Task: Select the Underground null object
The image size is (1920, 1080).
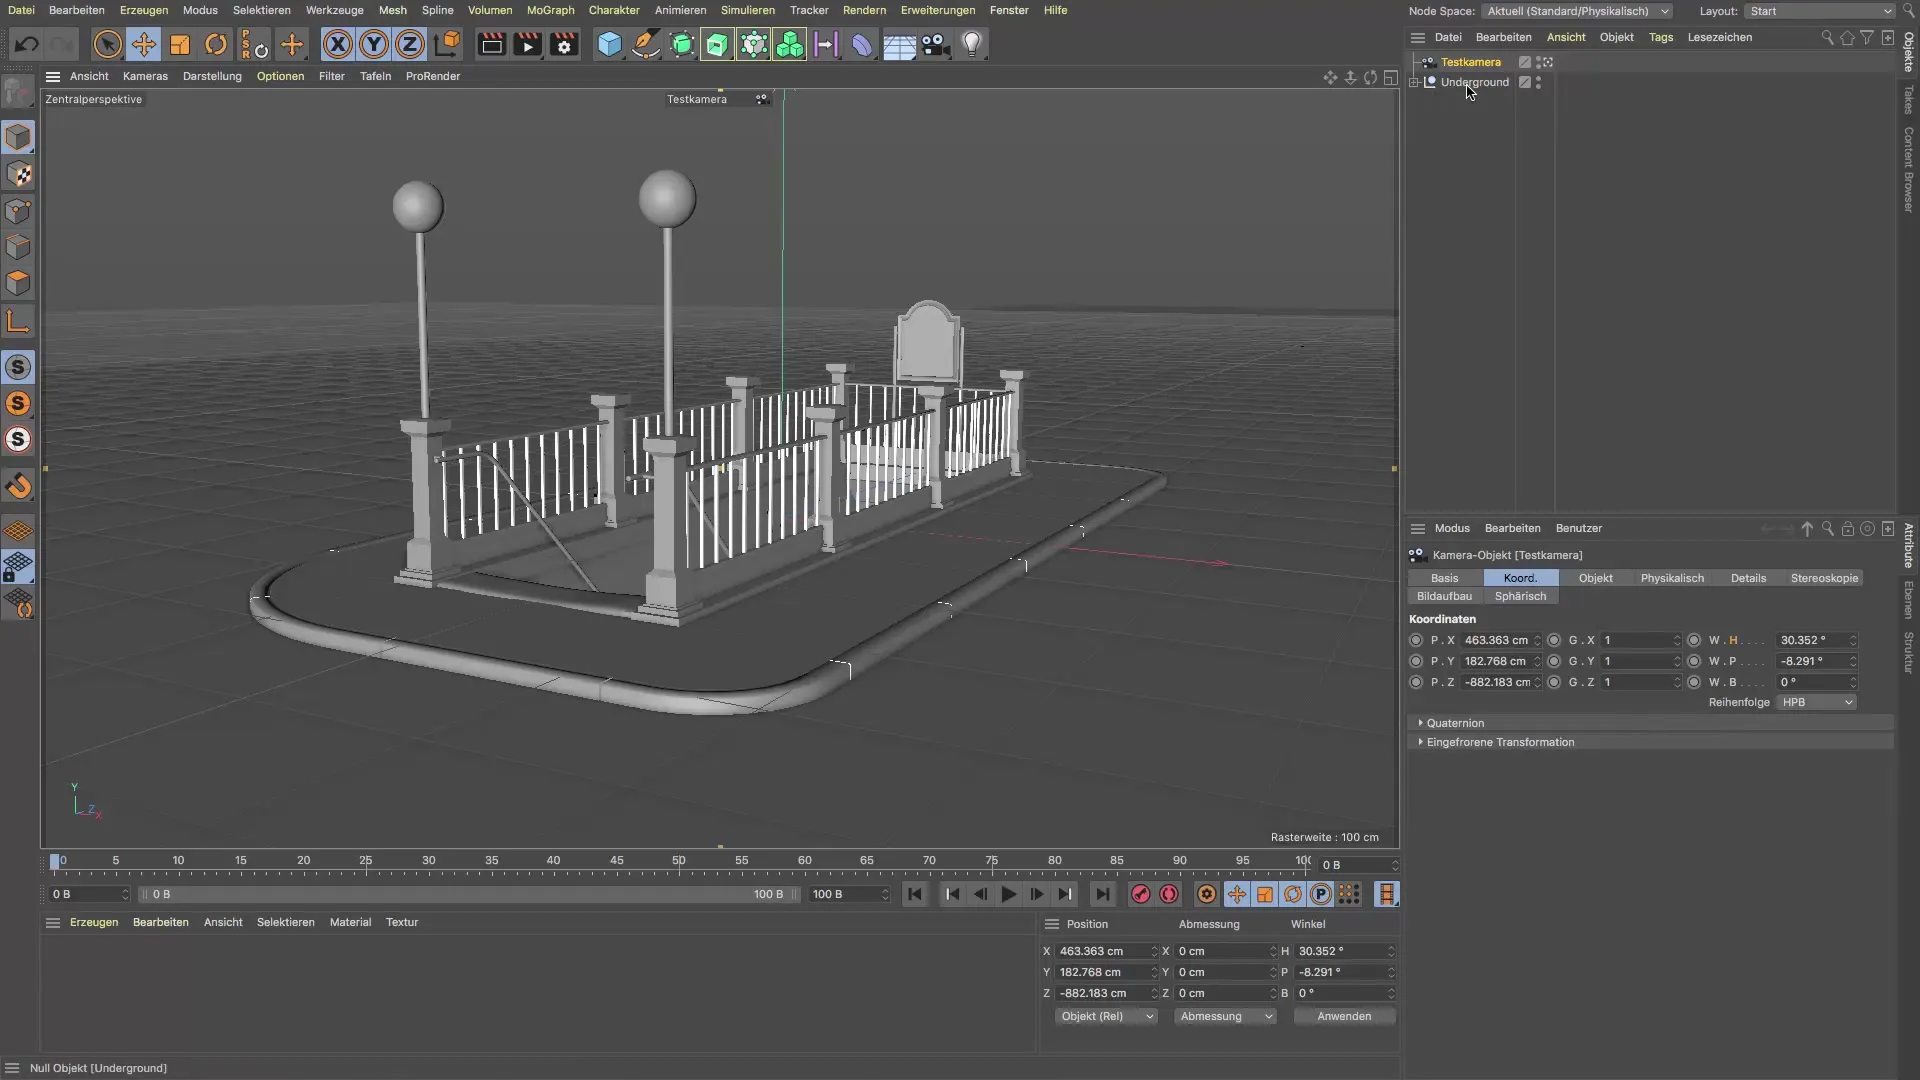Action: click(1474, 82)
